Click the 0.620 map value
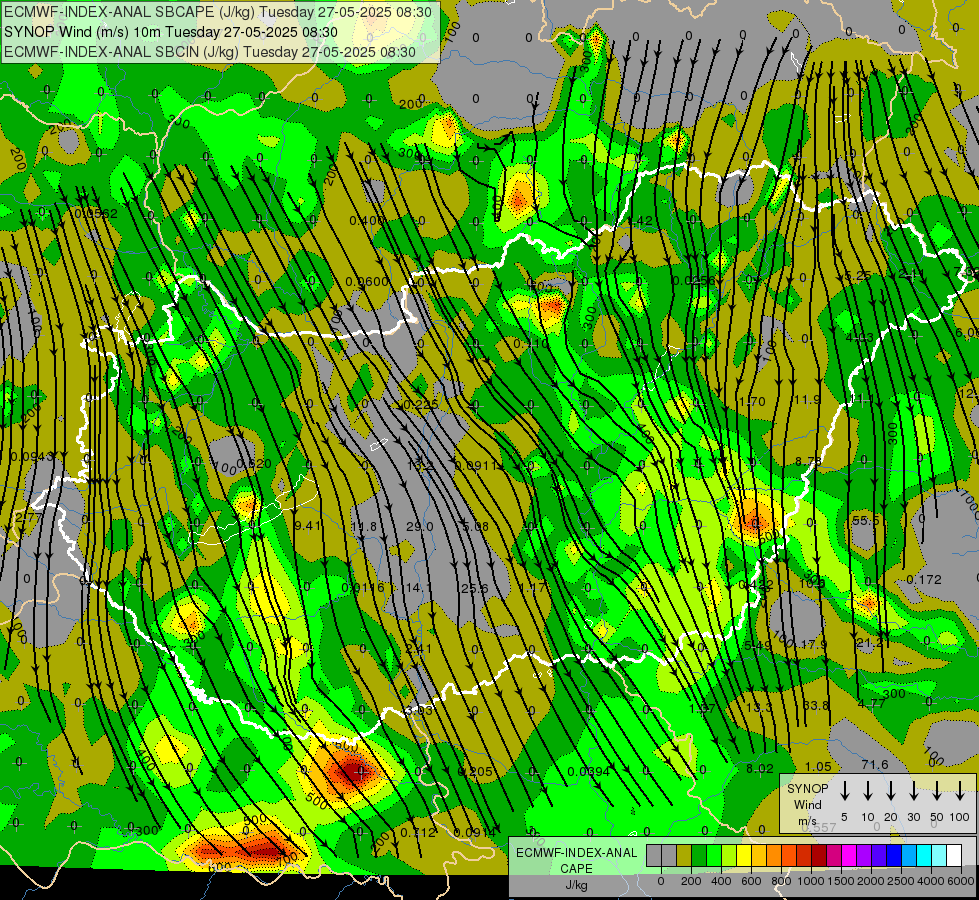The height and width of the screenshot is (900, 979). point(254,463)
